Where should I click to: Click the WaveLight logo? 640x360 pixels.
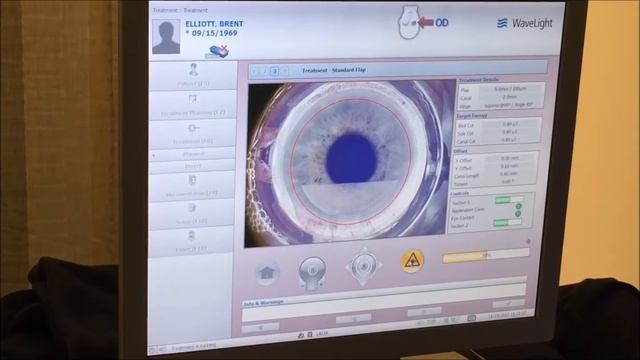coord(524,23)
